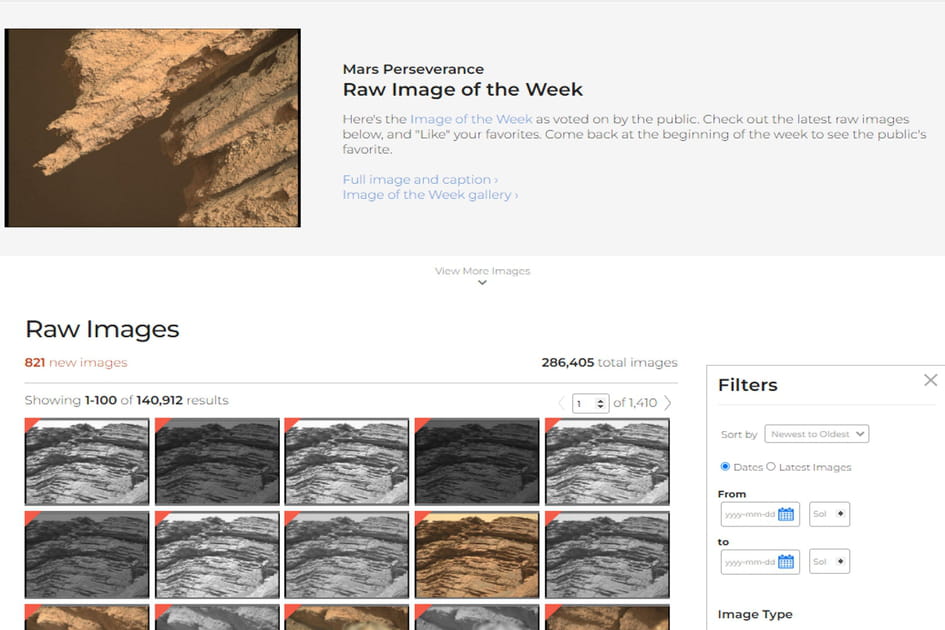Open the fifth thumbnail in second row
945x630 pixels.
coord(607,555)
